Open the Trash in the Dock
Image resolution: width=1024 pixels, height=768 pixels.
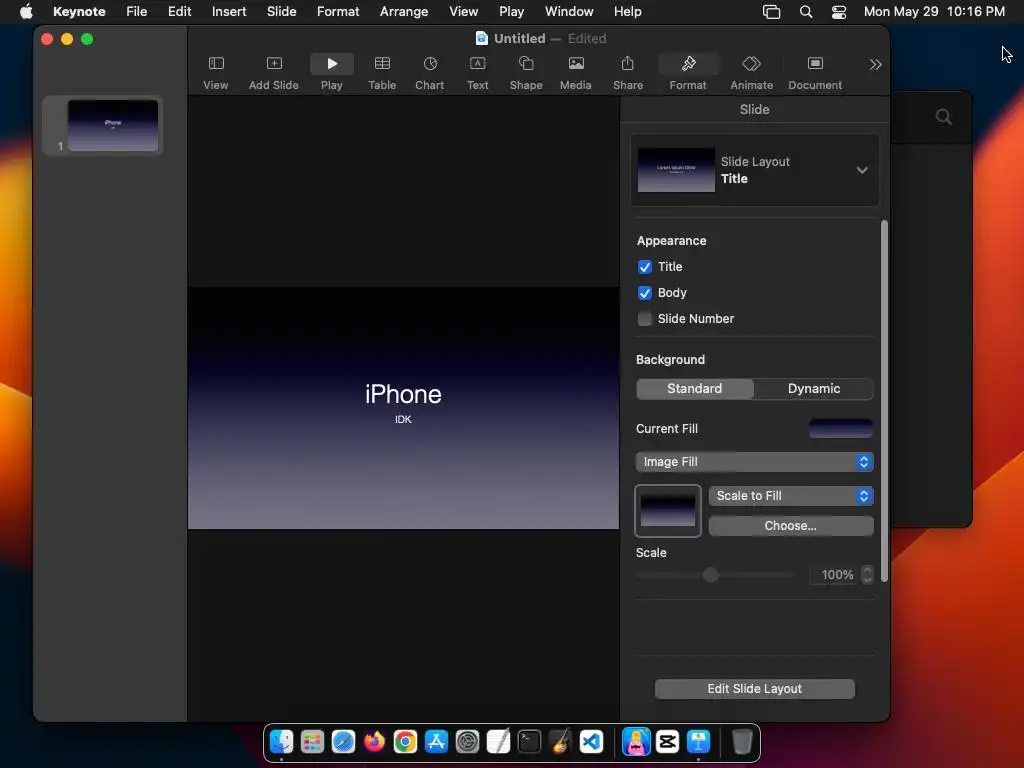pos(742,742)
